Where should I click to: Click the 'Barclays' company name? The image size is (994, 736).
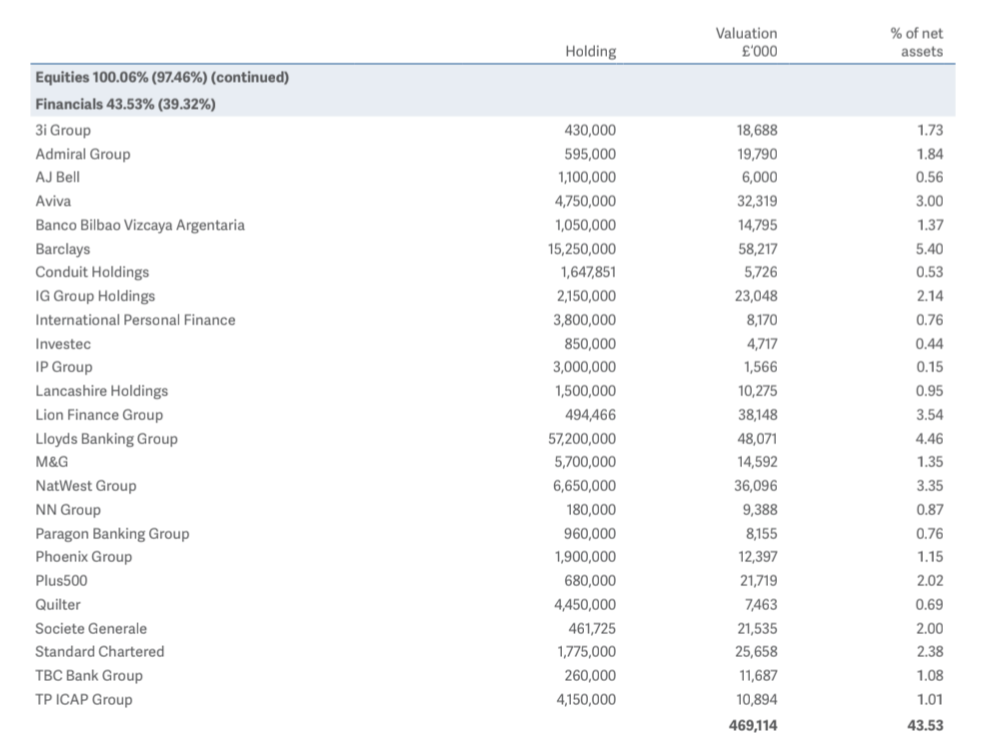[x=63, y=249]
